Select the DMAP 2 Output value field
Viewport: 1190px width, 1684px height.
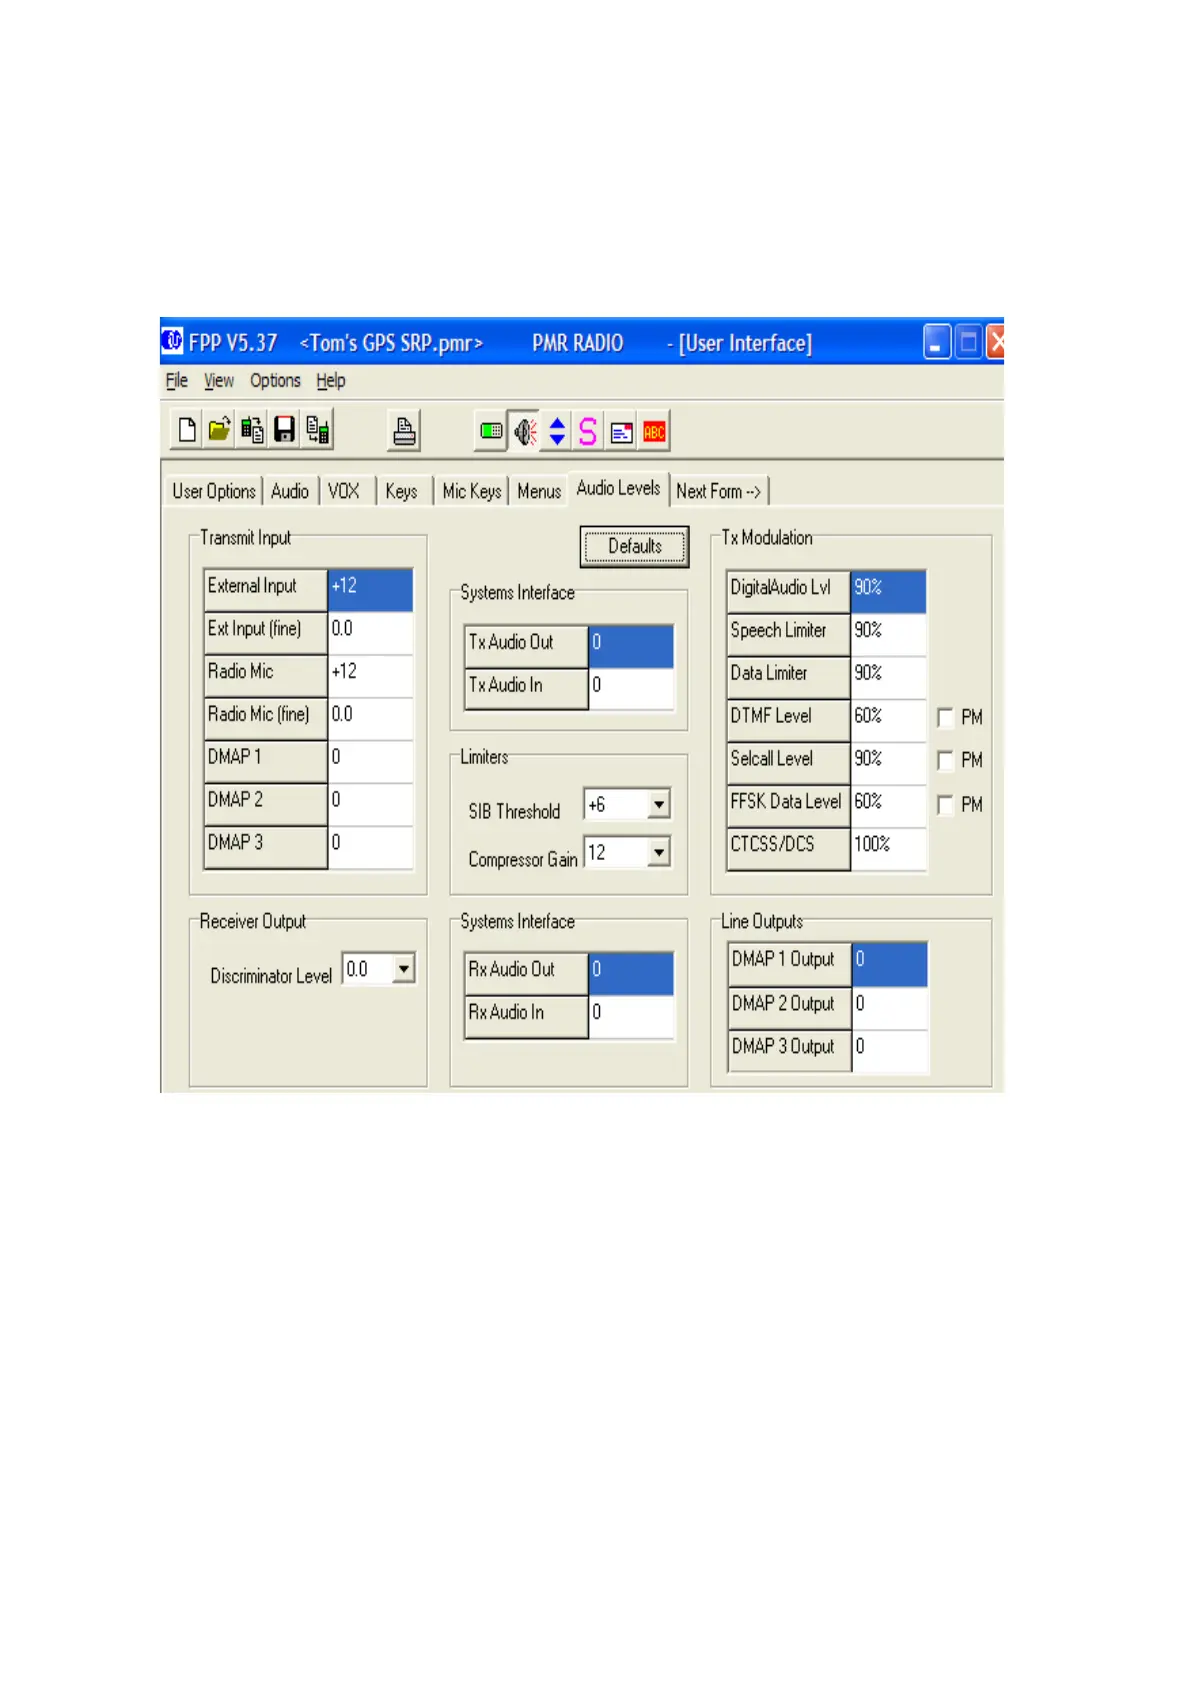point(890,1007)
